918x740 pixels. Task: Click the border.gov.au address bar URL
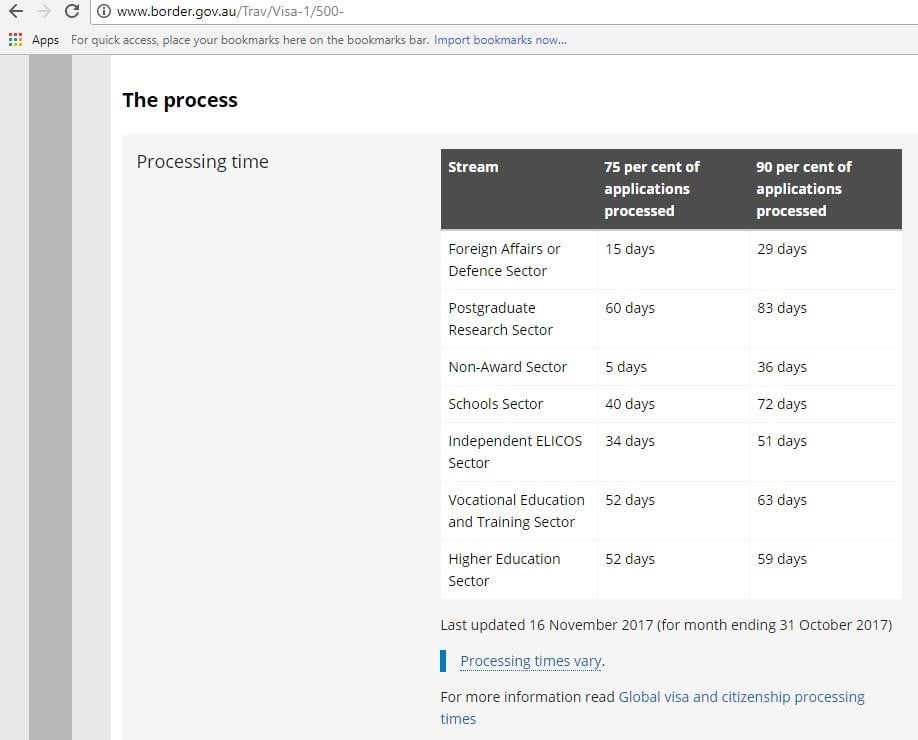230,11
